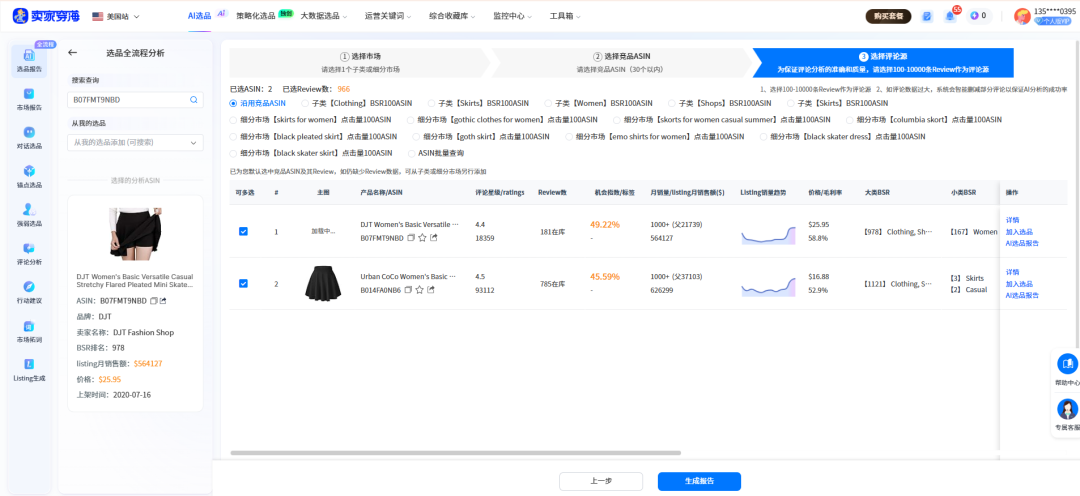
Task: Expand the 监控中心 menu
Action: point(512,16)
